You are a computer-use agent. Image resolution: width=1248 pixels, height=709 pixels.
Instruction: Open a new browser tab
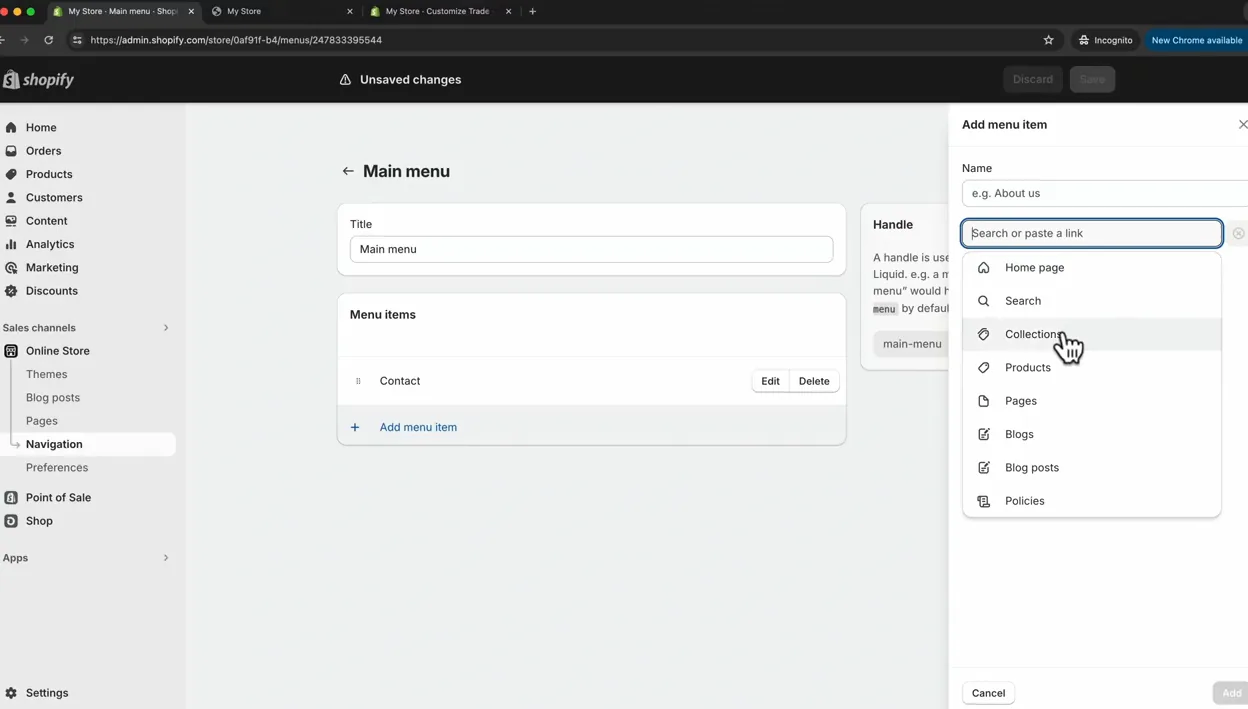(532, 11)
